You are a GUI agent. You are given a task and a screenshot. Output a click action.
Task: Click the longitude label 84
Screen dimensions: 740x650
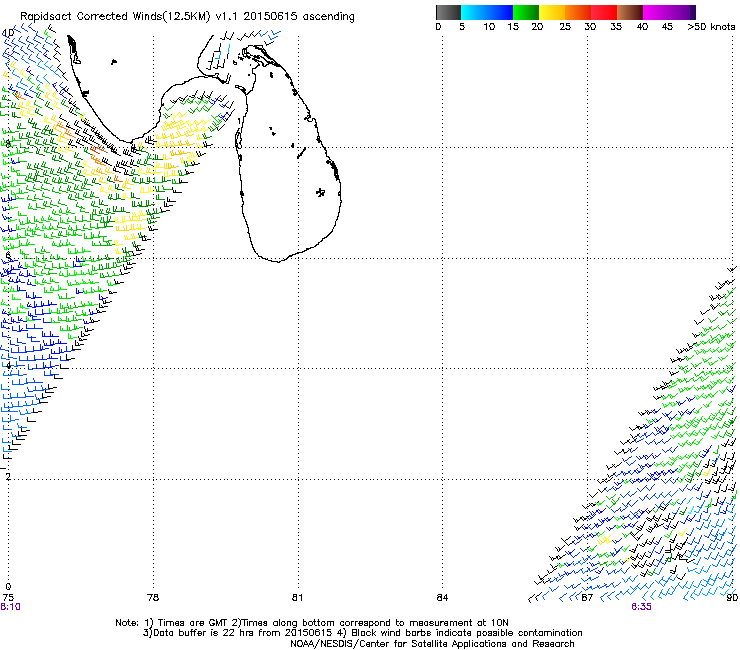tap(442, 598)
